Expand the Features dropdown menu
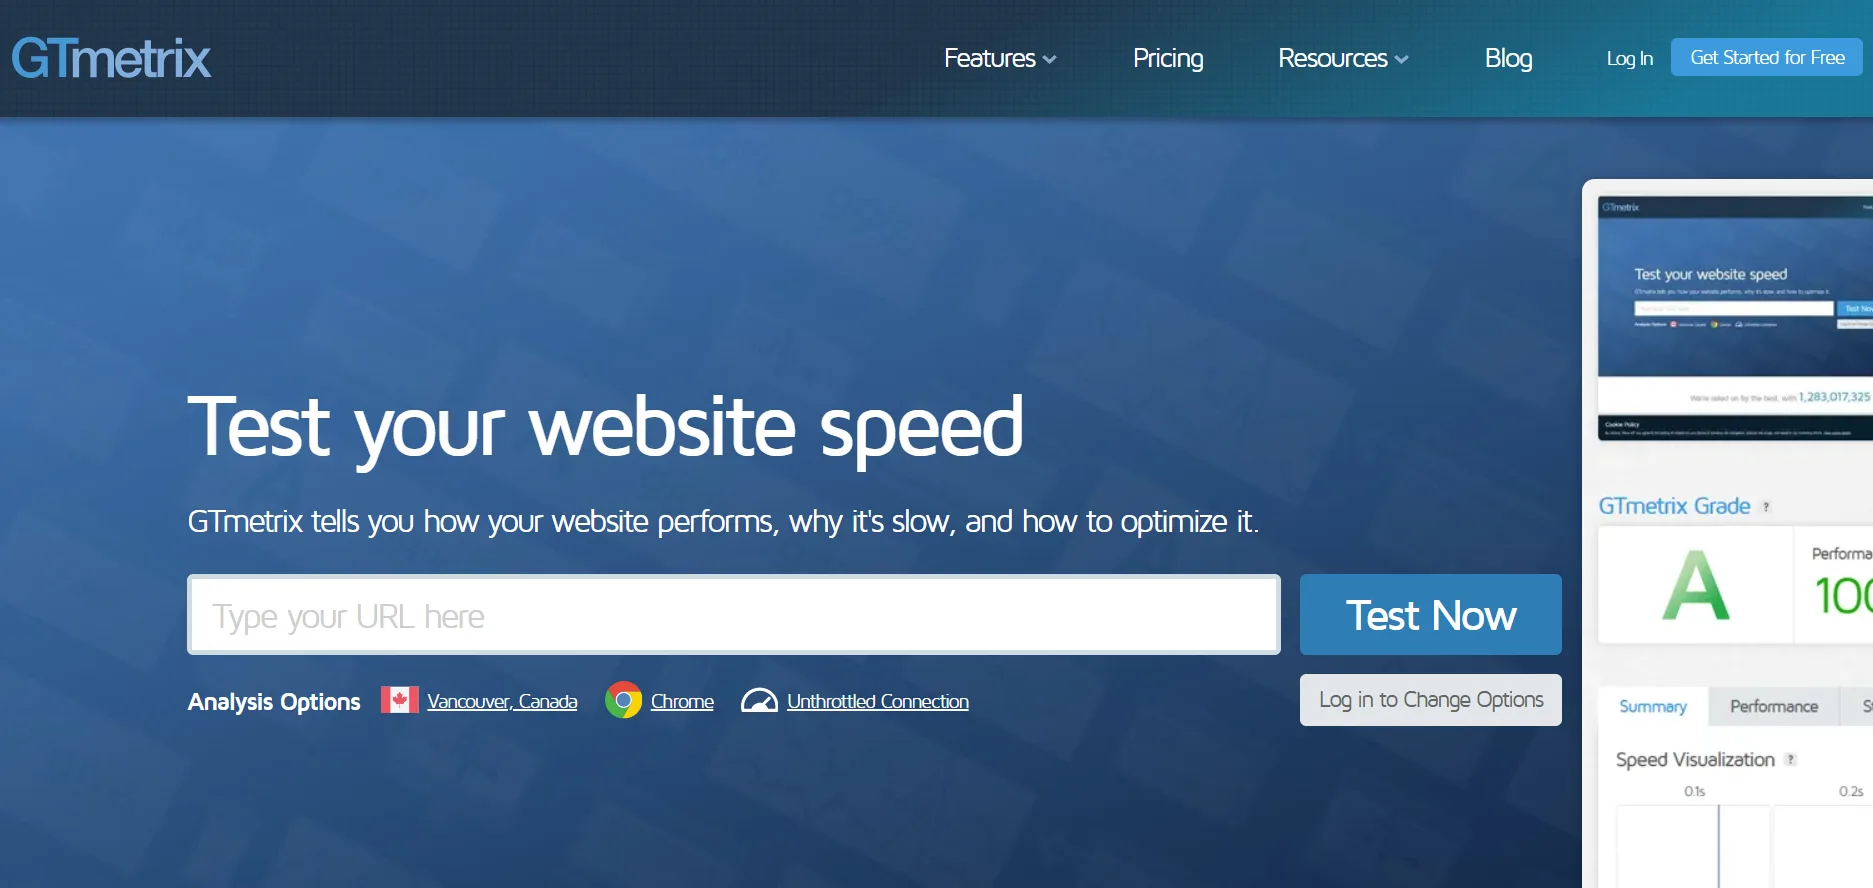Viewport: 1873px width, 888px height. 999,58
